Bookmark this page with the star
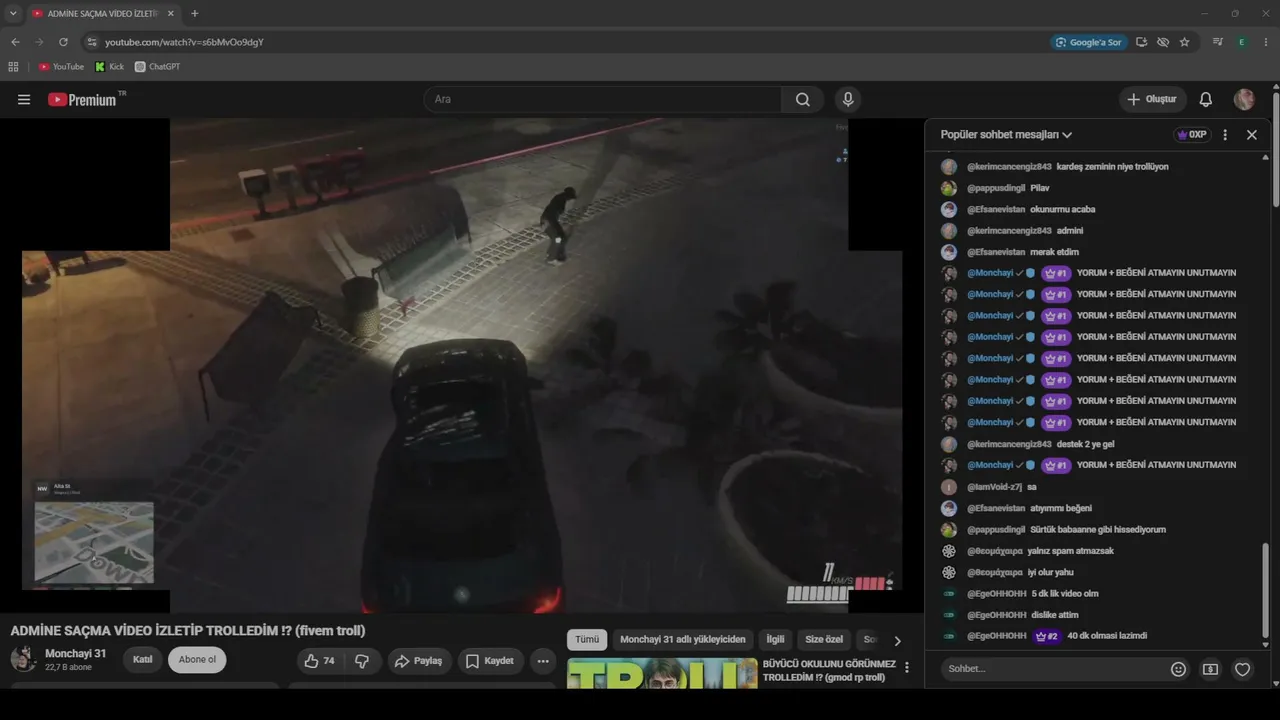This screenshot has width=1280, height=720. point(1185,42)
